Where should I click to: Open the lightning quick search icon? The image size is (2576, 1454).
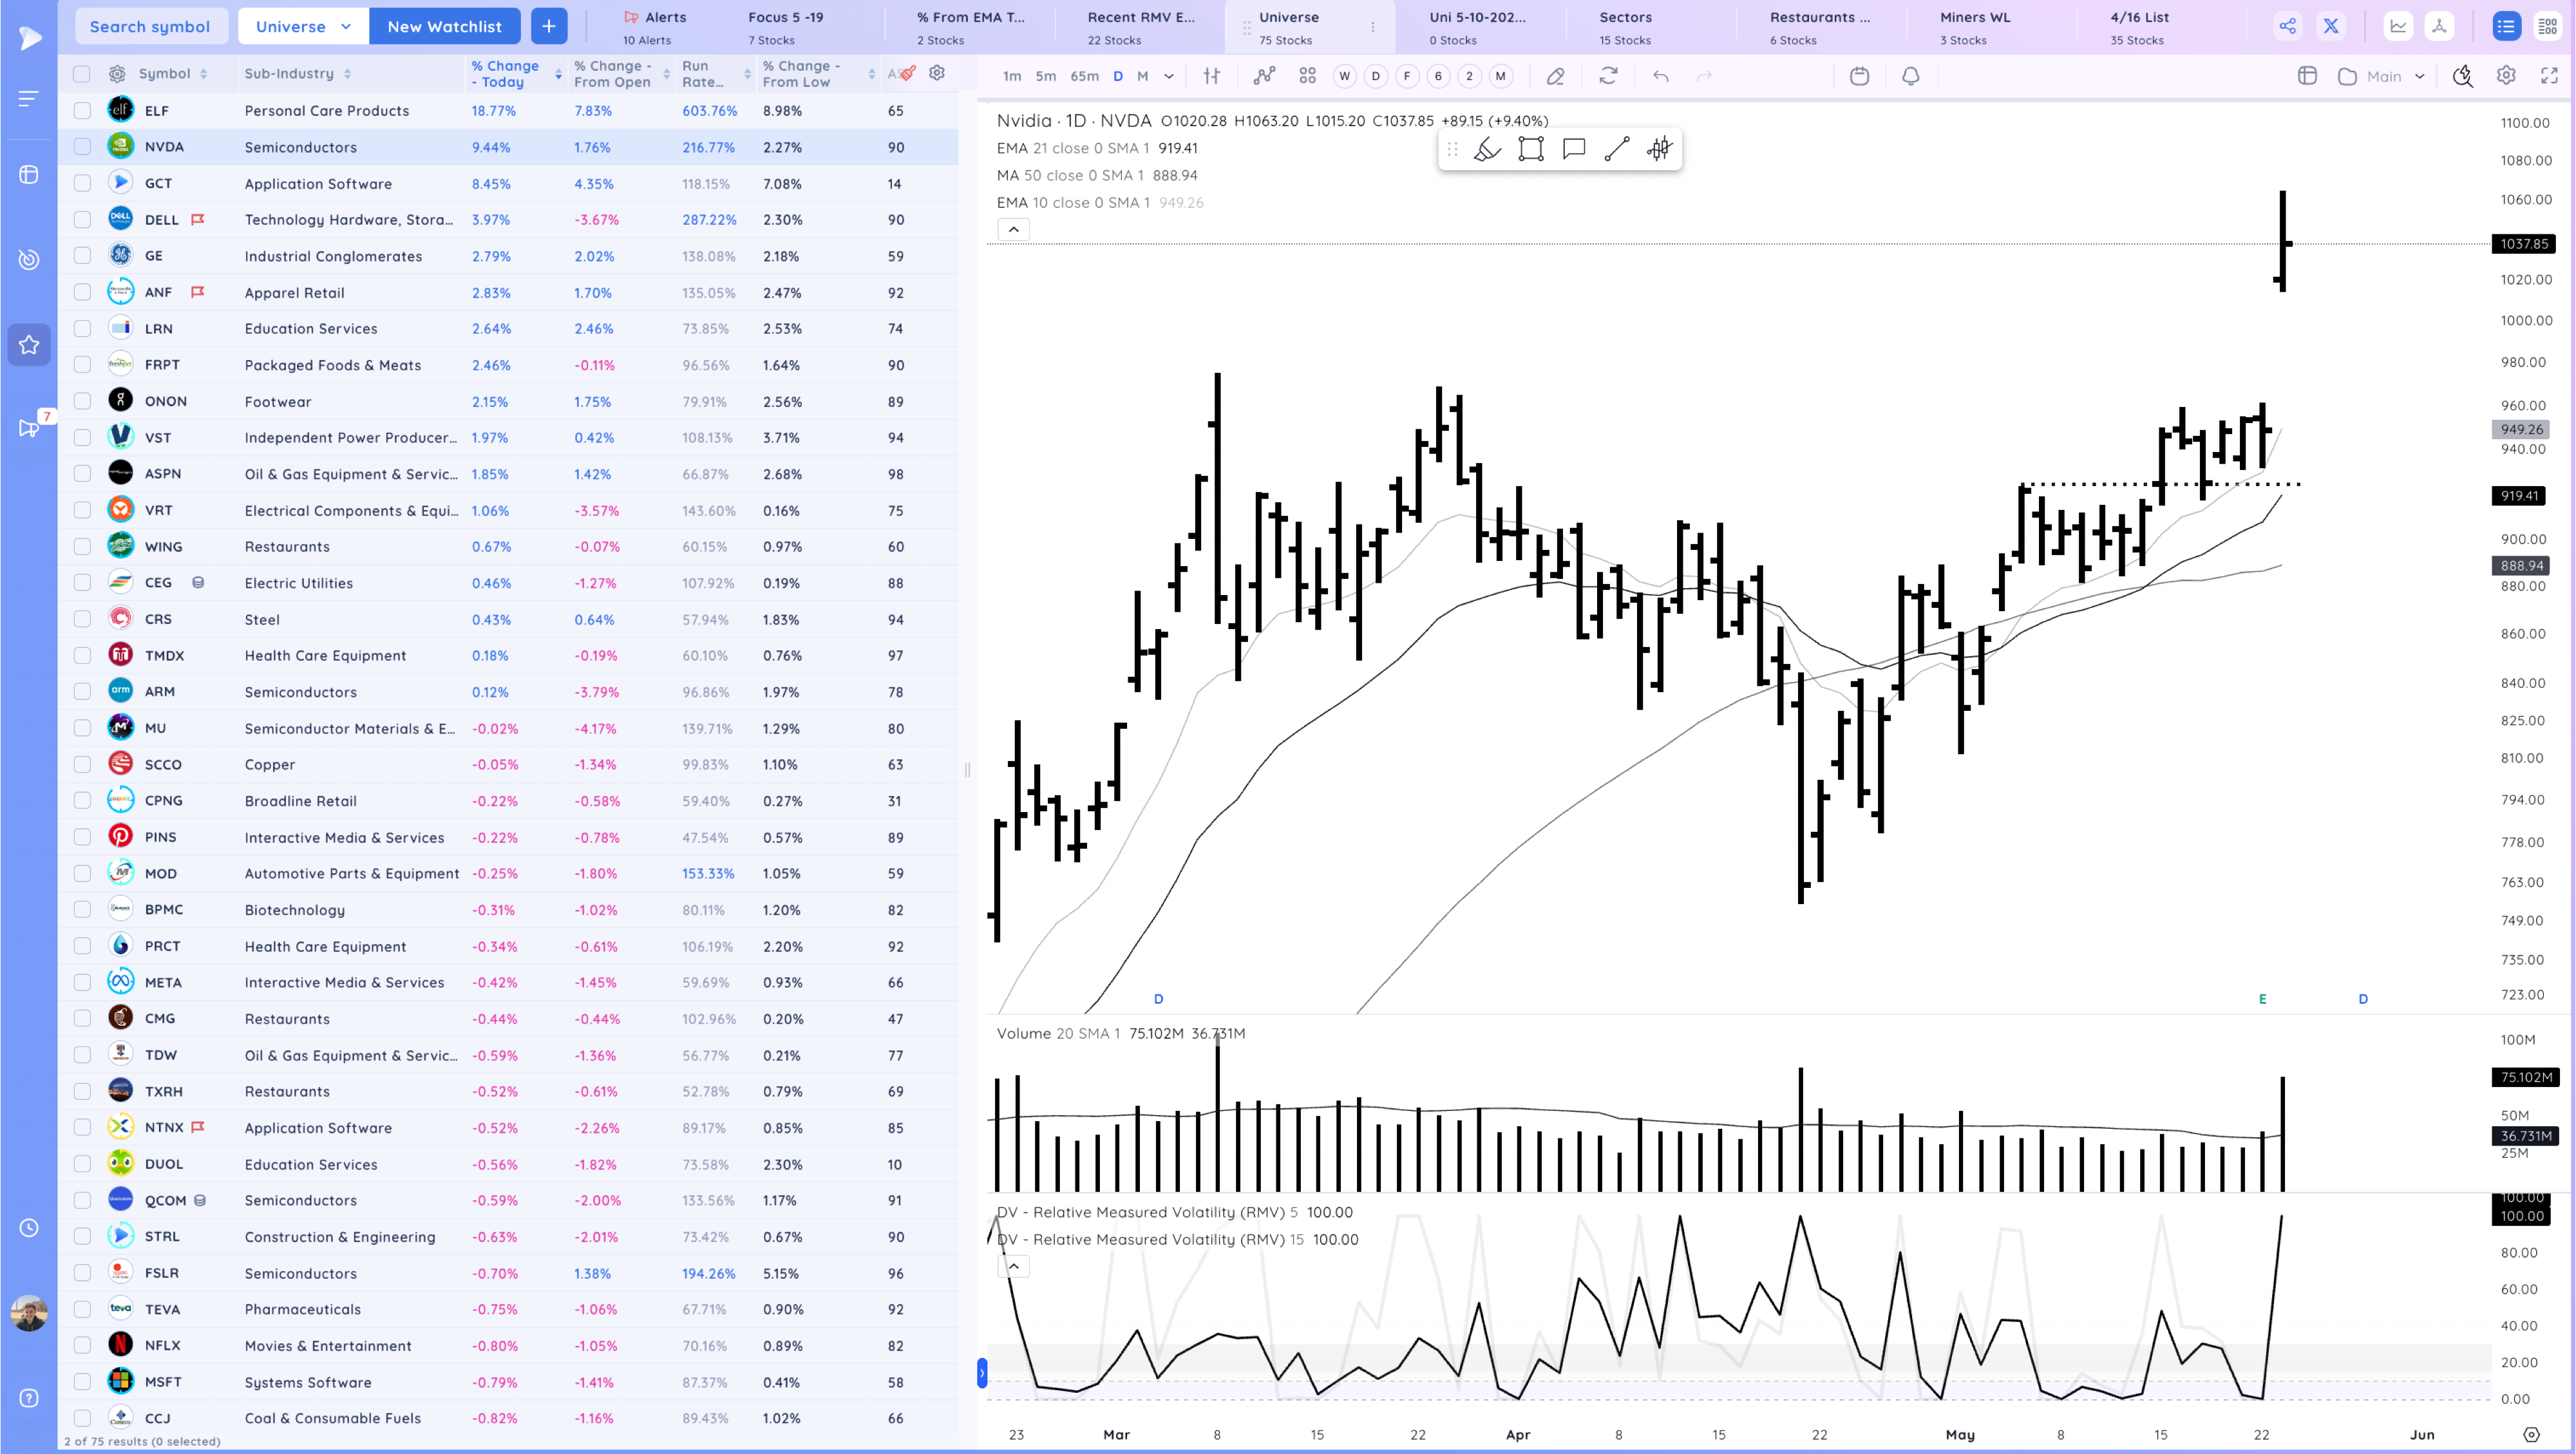(x=2462, y=76)
